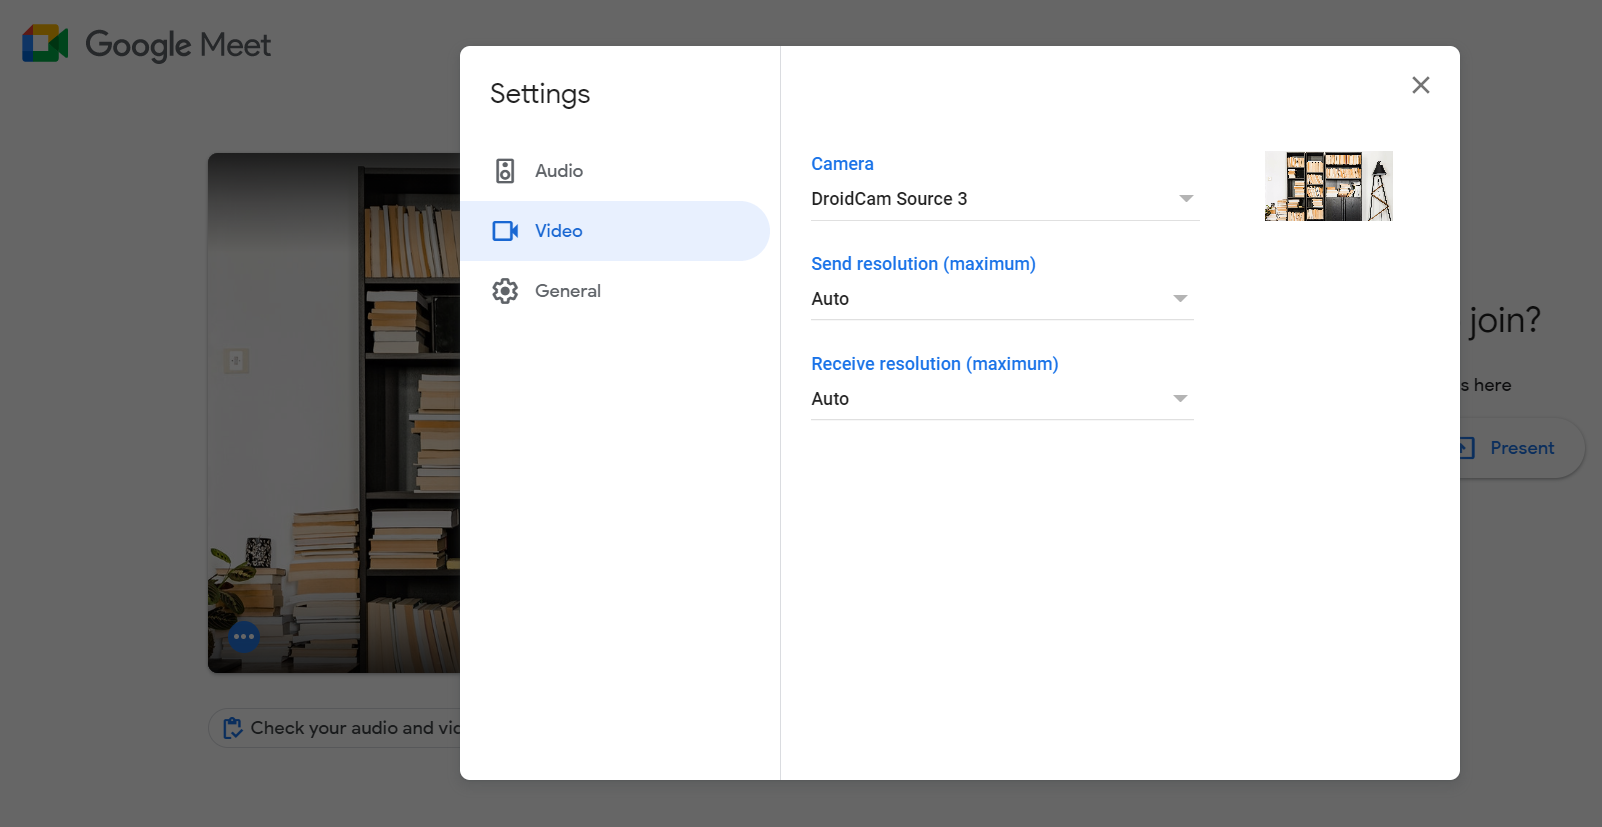Click the clipboard check icon
Image resolution: width=1602 pixels, height=827 pixels.
(233, 728)
